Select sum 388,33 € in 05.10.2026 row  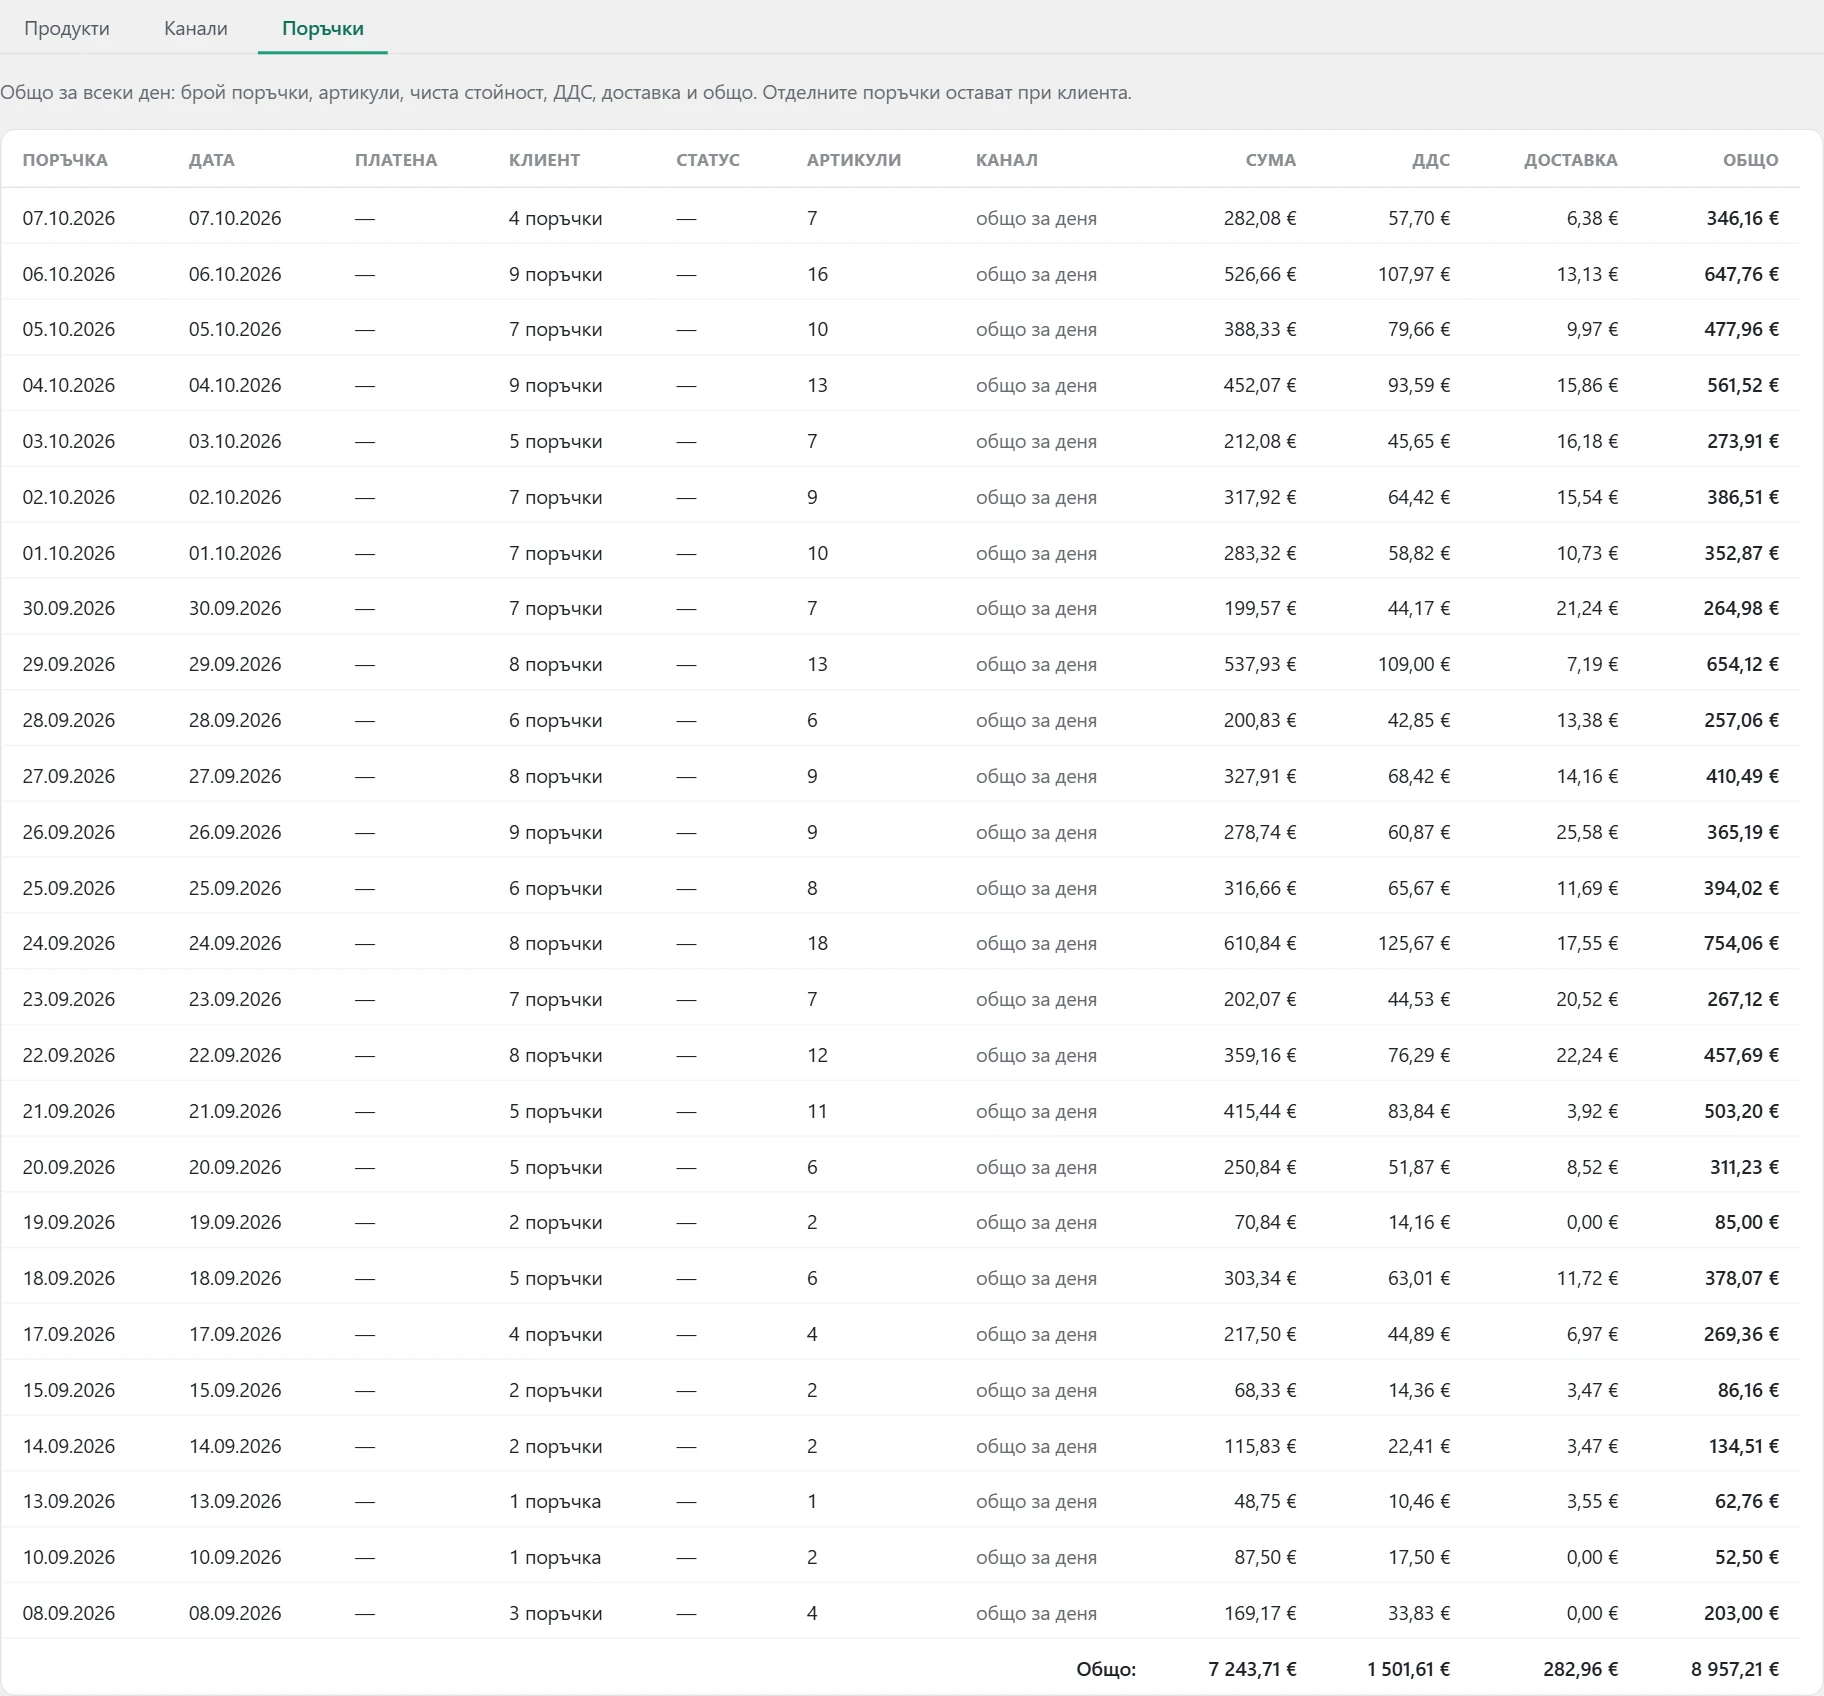(x=1260, y=330)
